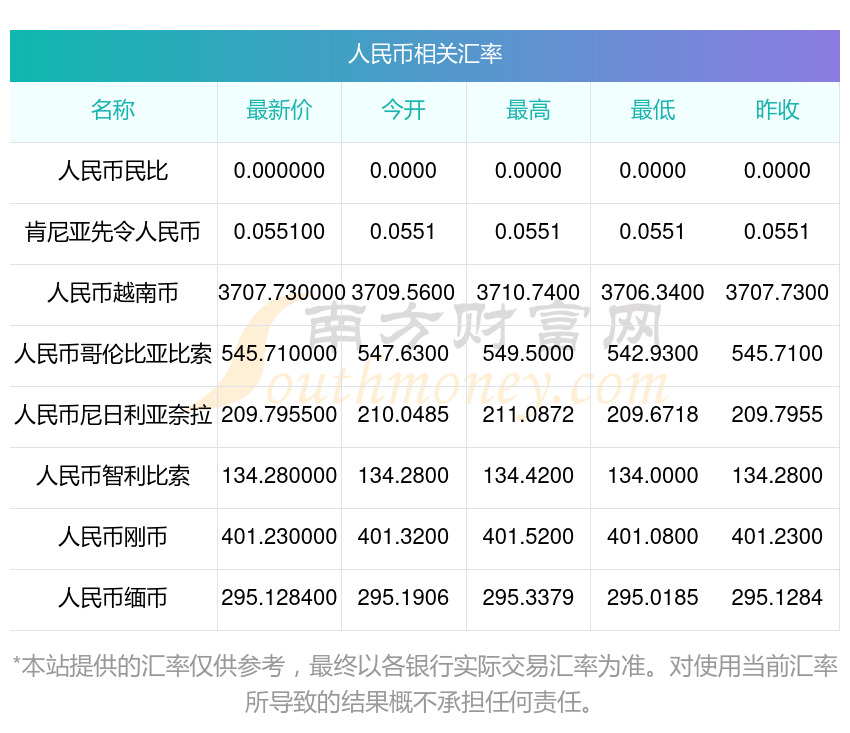Click the 今开 column header

403,110
